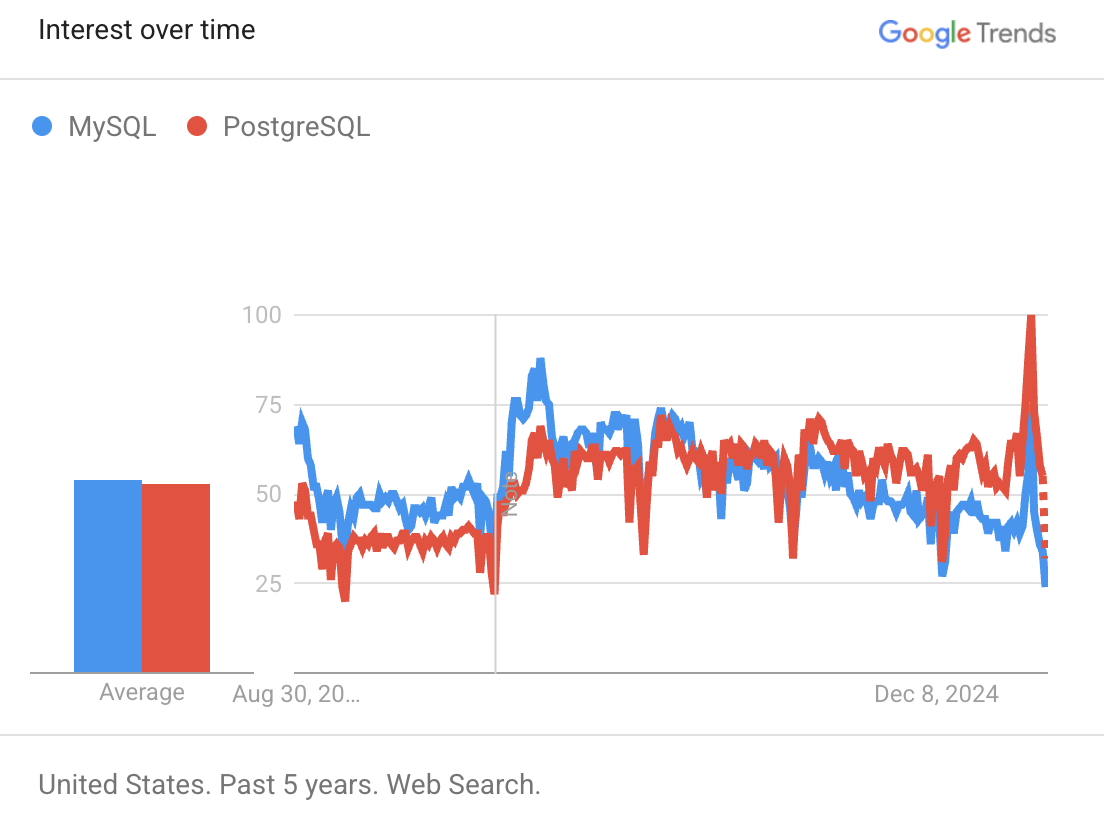Viewport: 1104px width, 814px height.
Task: Click the United States Past 5 years caption
Action: tap(289, 784)
